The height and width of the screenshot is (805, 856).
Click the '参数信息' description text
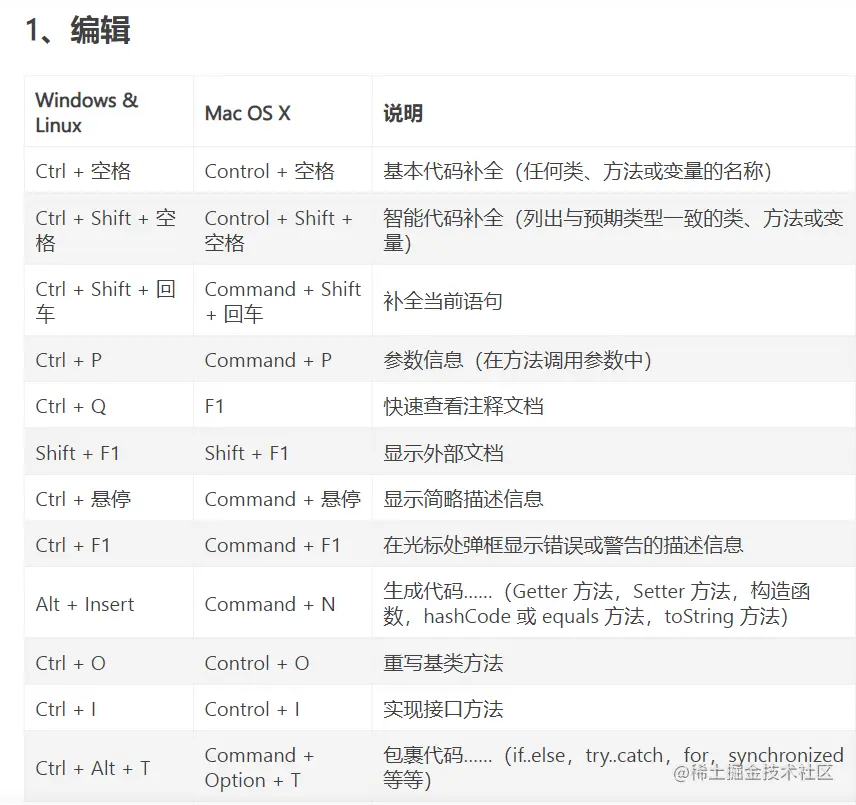518,360
